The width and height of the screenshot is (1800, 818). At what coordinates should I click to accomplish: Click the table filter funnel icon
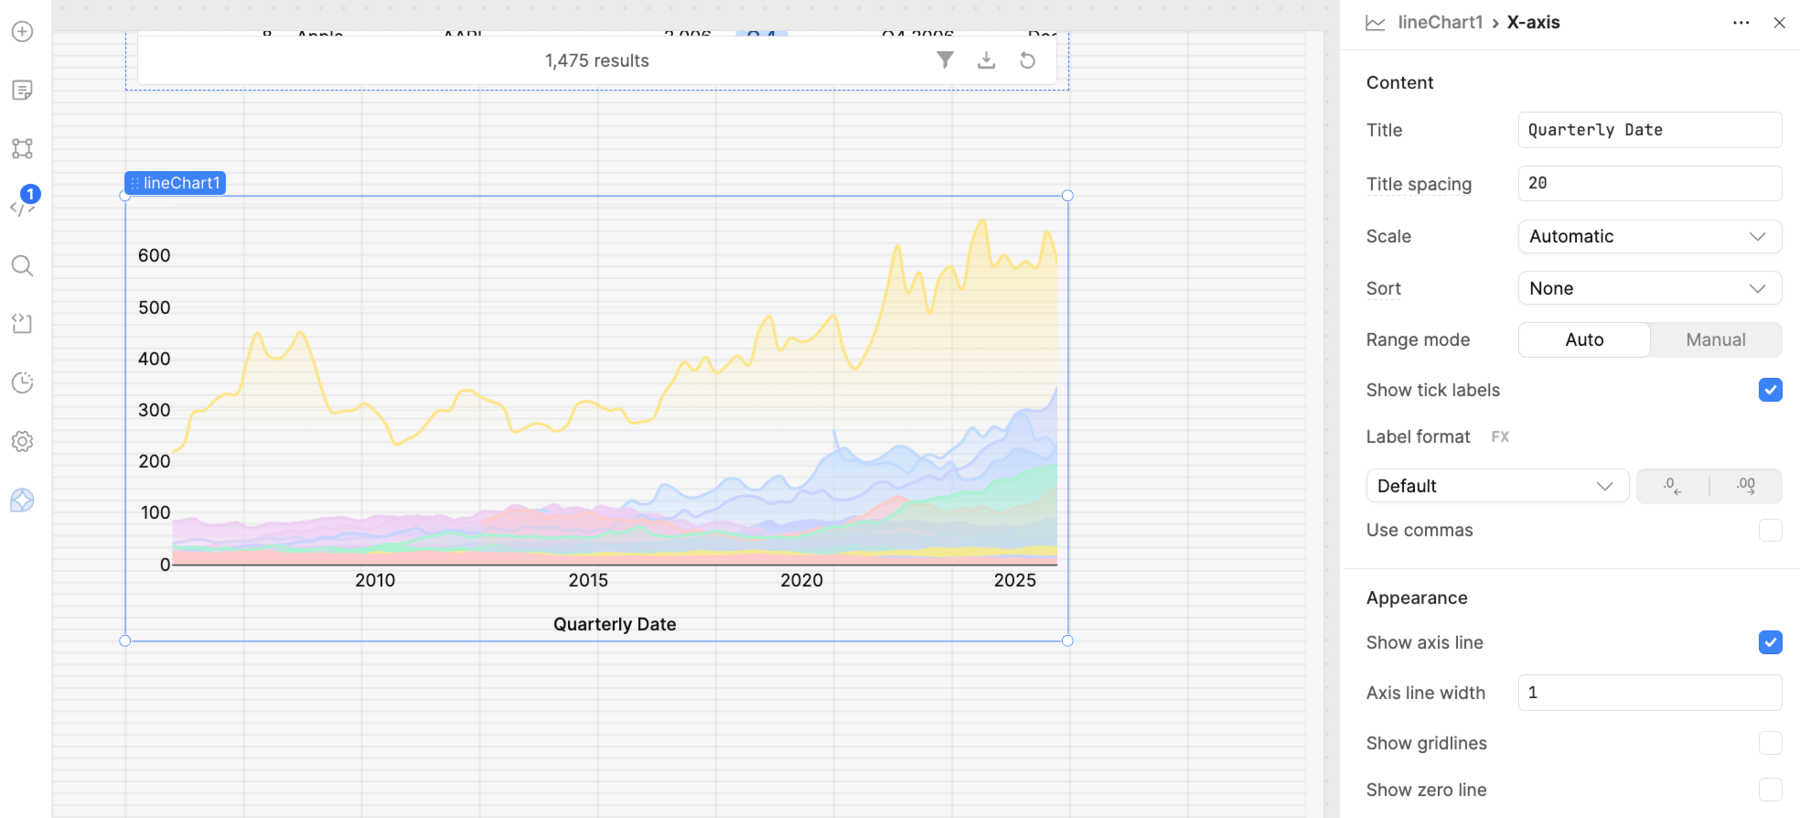pos(945,60)
